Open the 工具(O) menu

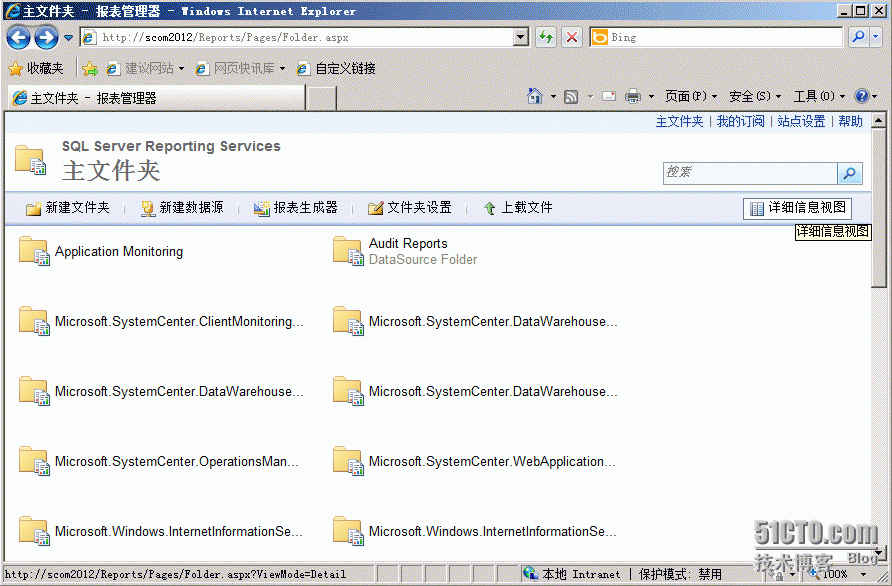tap(819, 96)
